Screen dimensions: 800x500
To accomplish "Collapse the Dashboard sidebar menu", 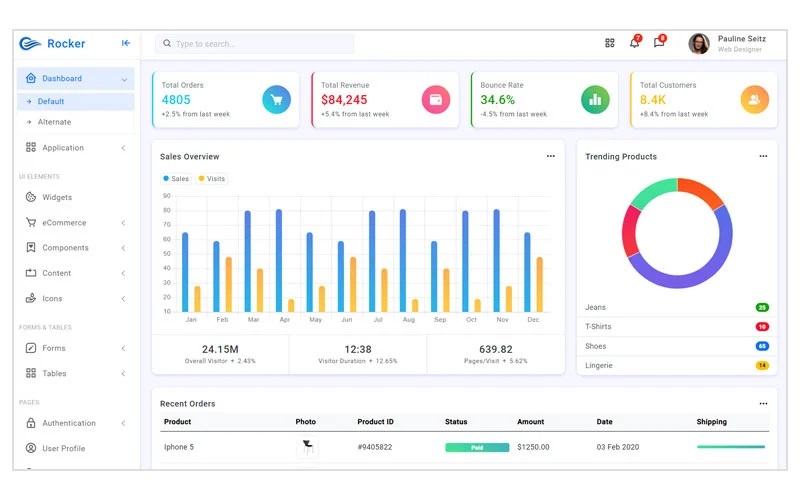I will click(75, 79).
